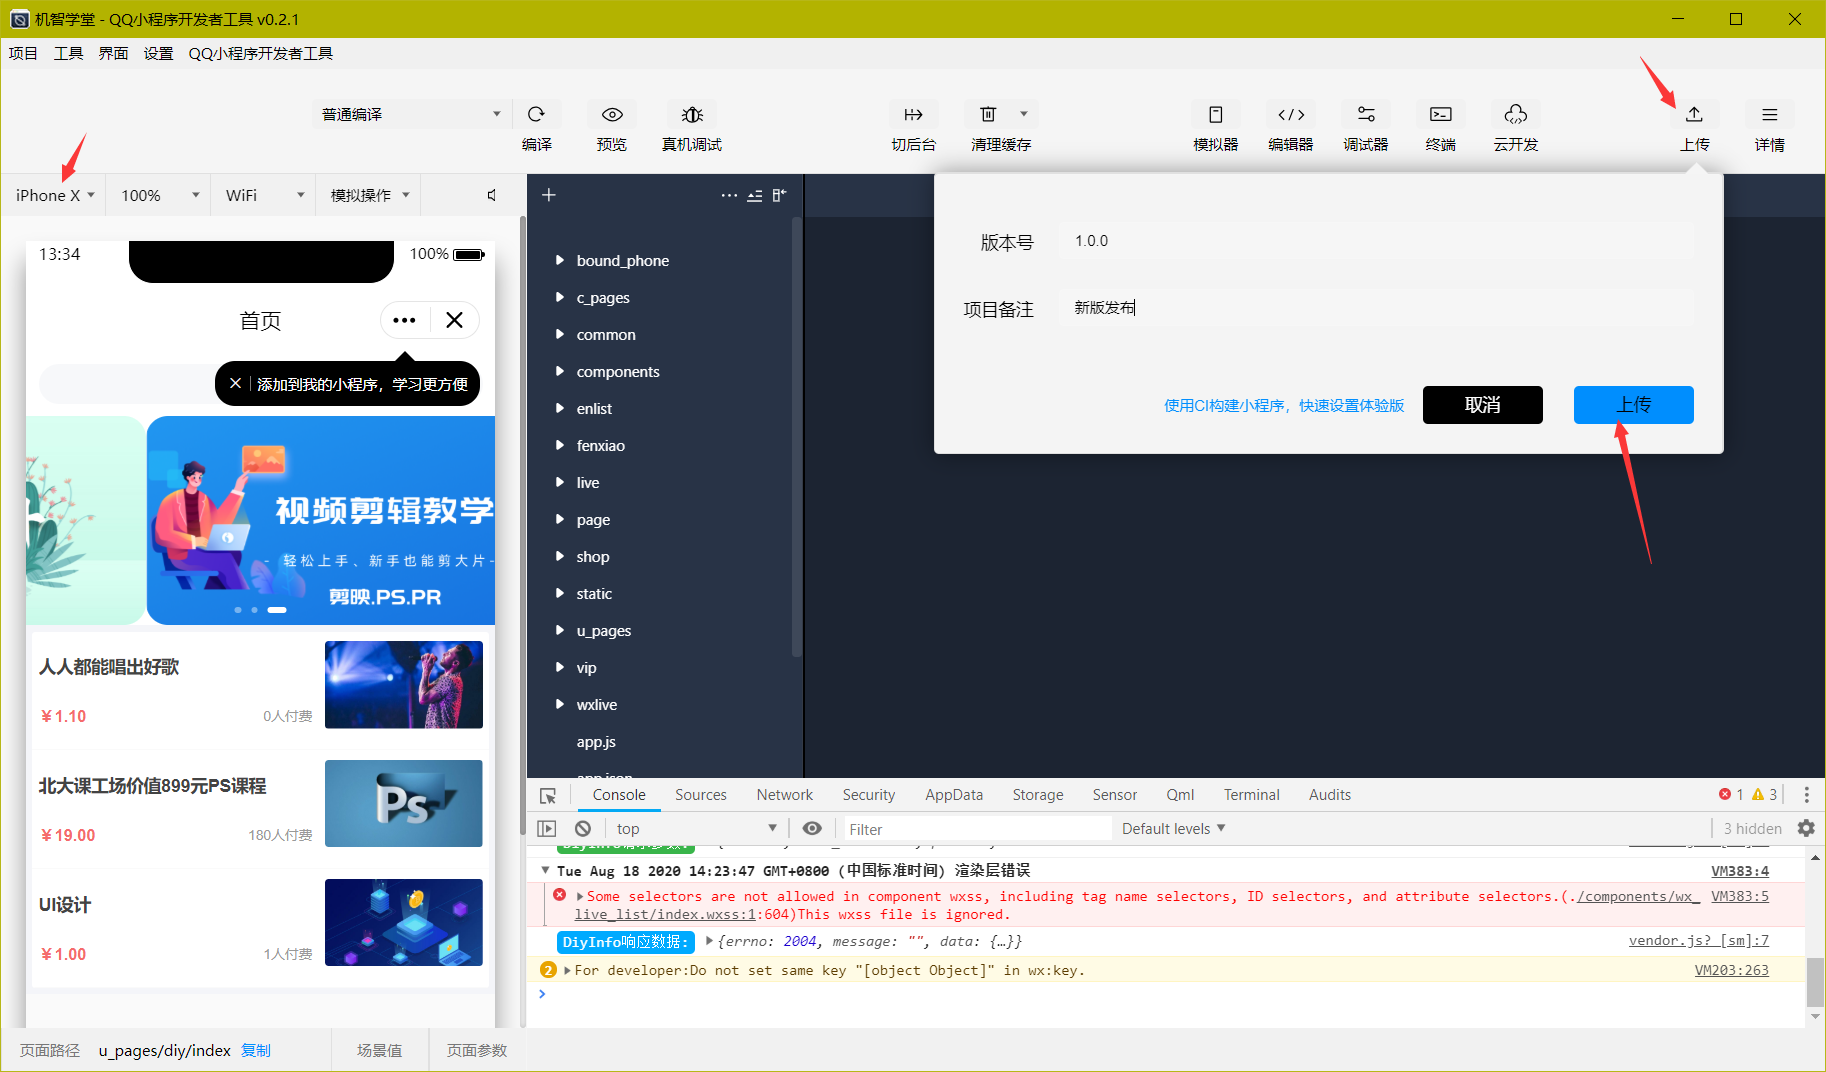Click the 项目备注 input field
Viewport: 1826px width, 1072px height.
[x=1378, y=308]
